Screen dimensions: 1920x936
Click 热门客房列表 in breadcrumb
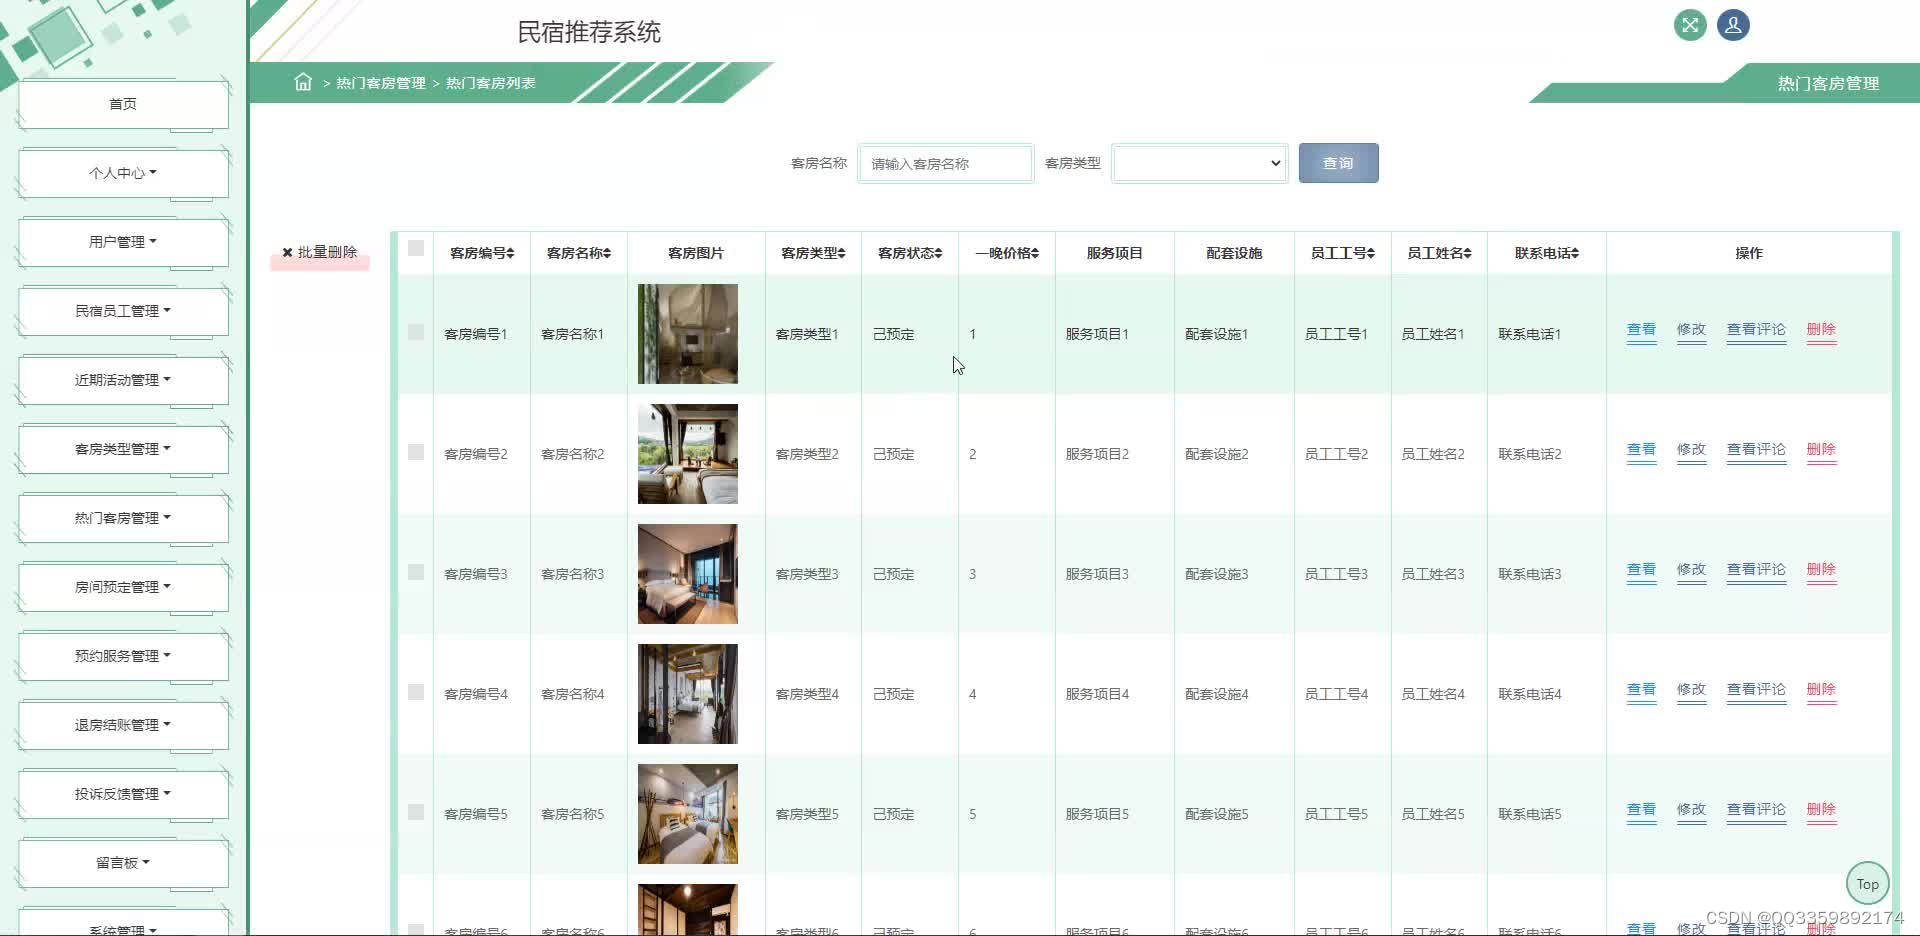click(490, 83)
